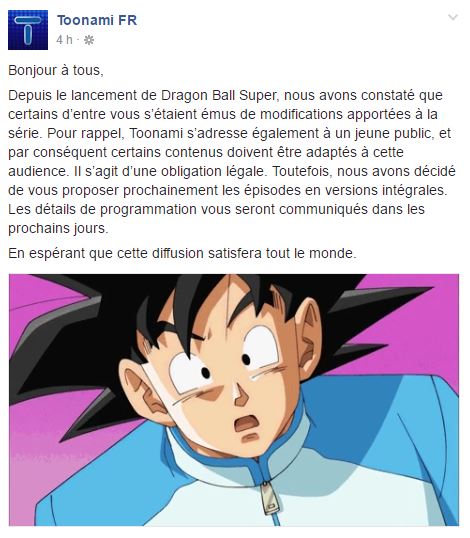Click the greeting line Bonjour à tous
This screenshot has height=538, width=470.
tap(56, 70)
